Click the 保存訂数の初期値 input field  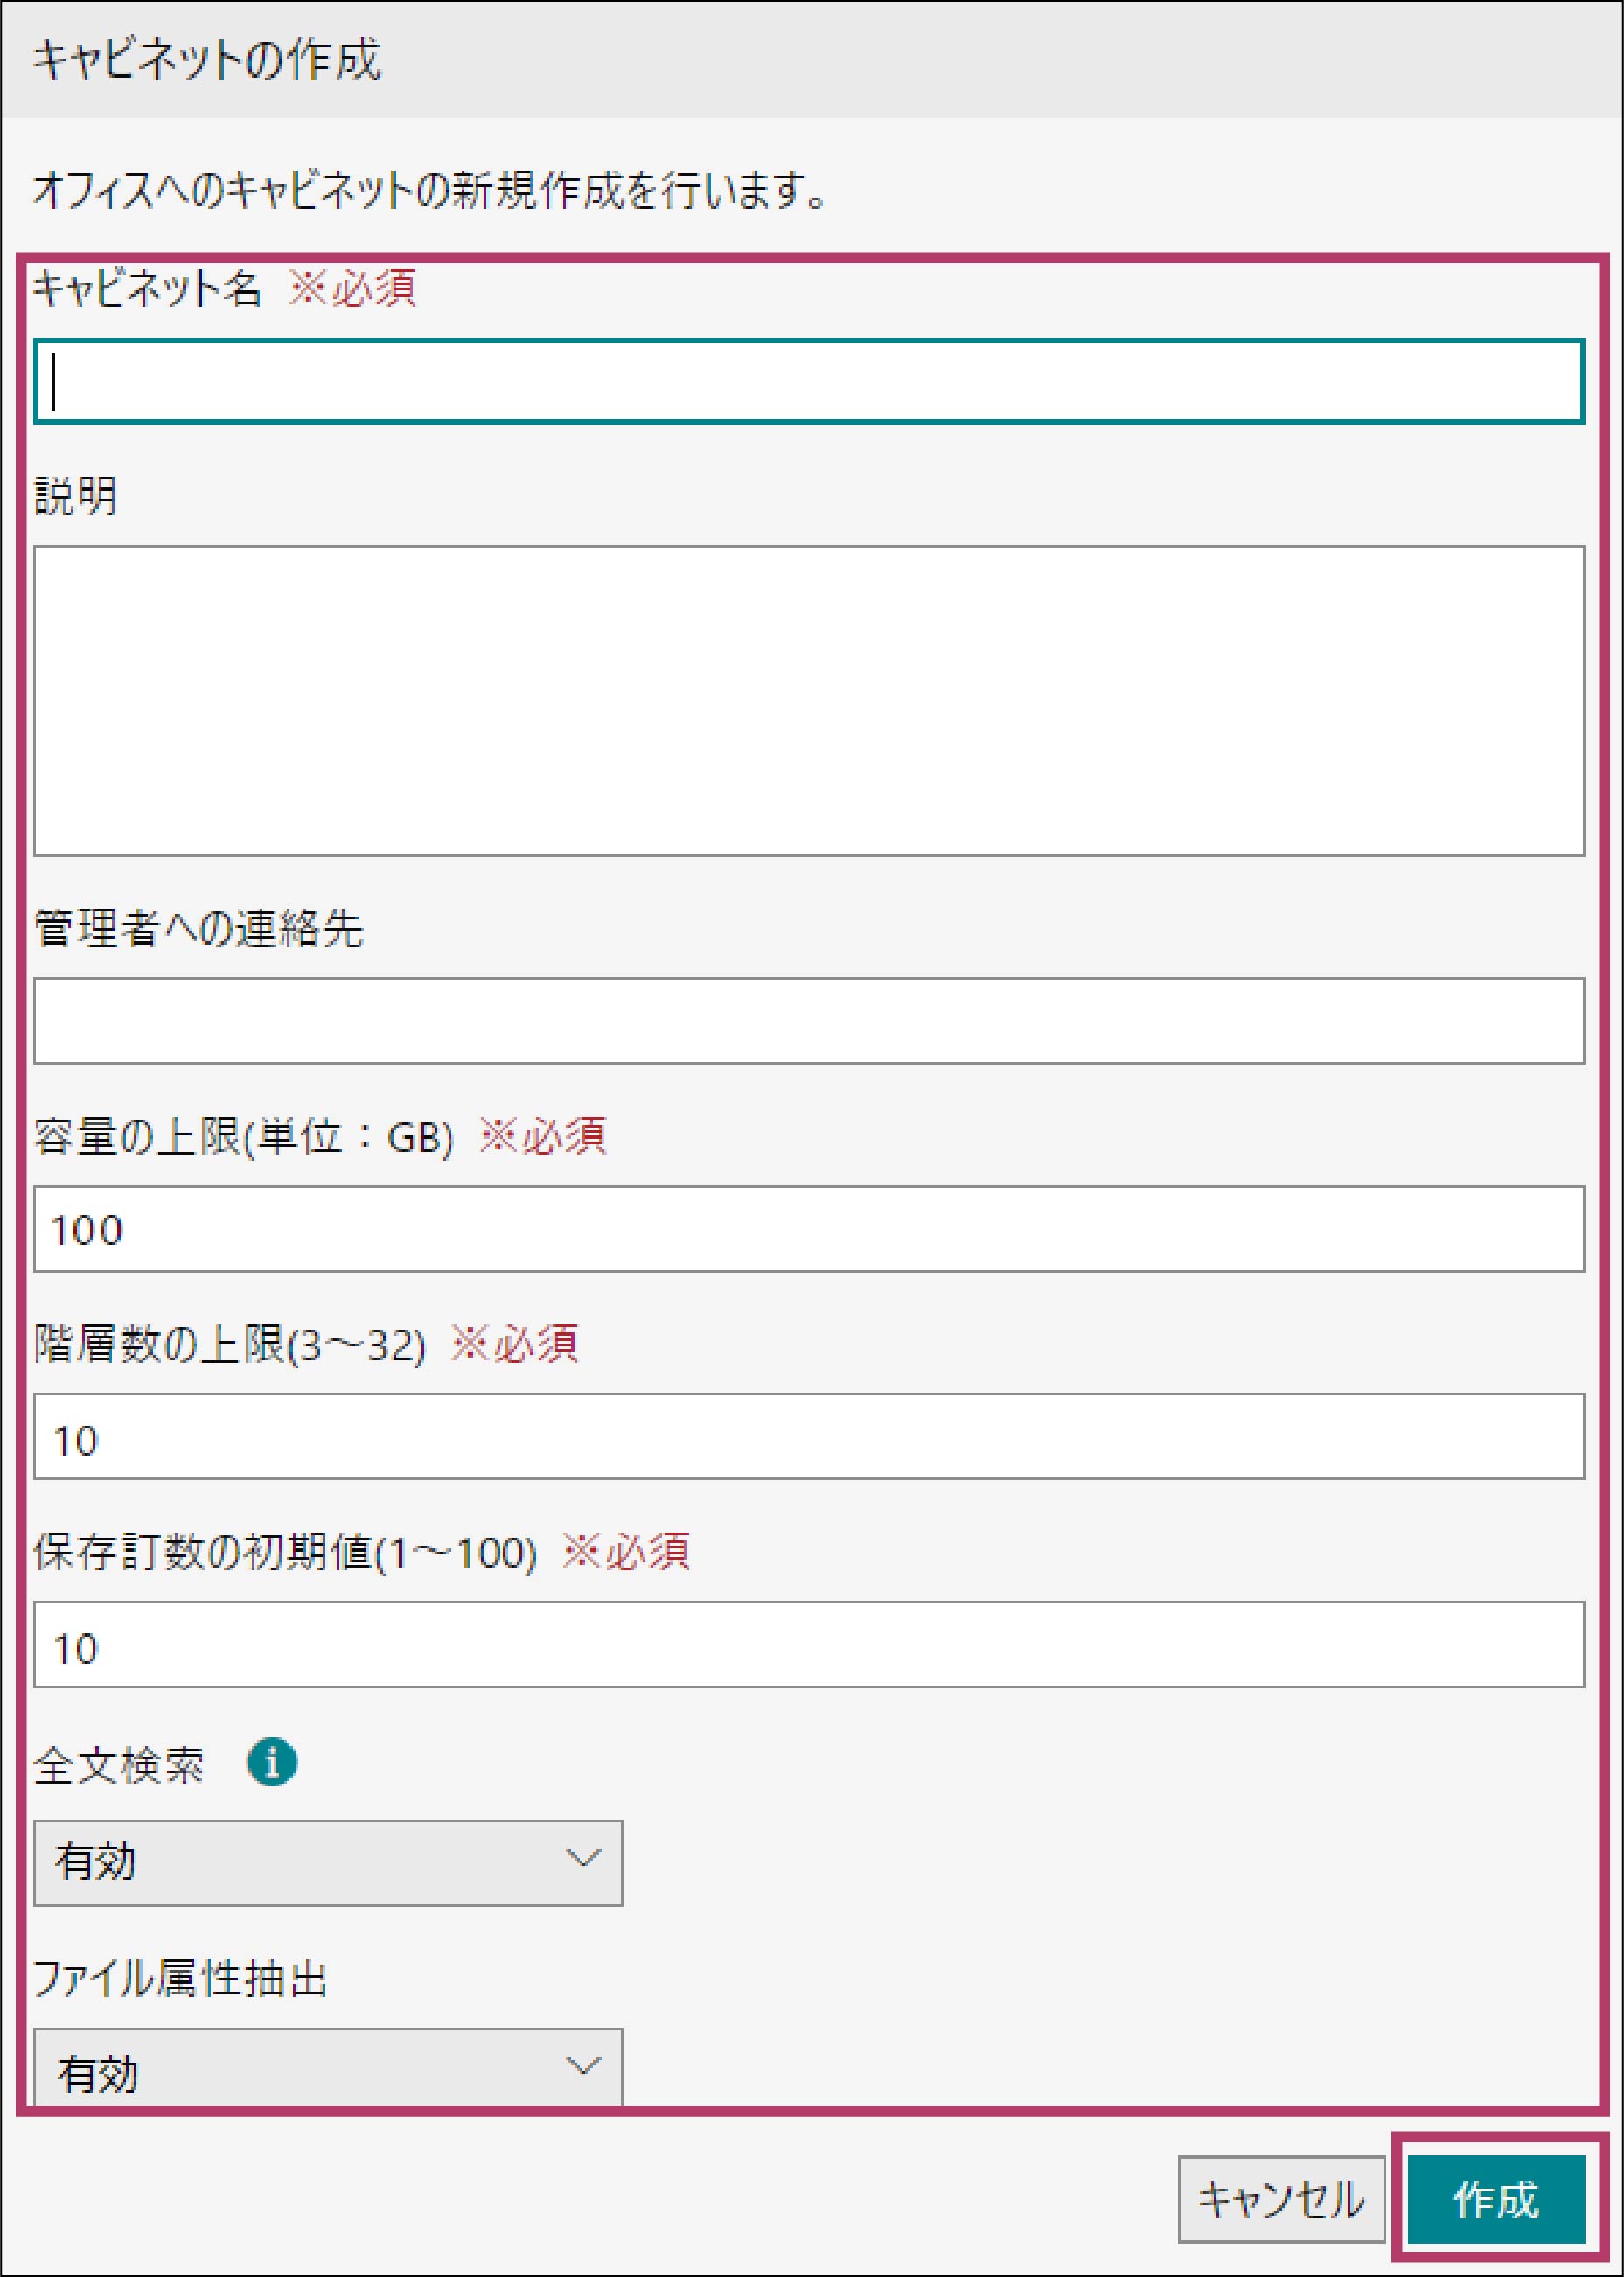809,1644
